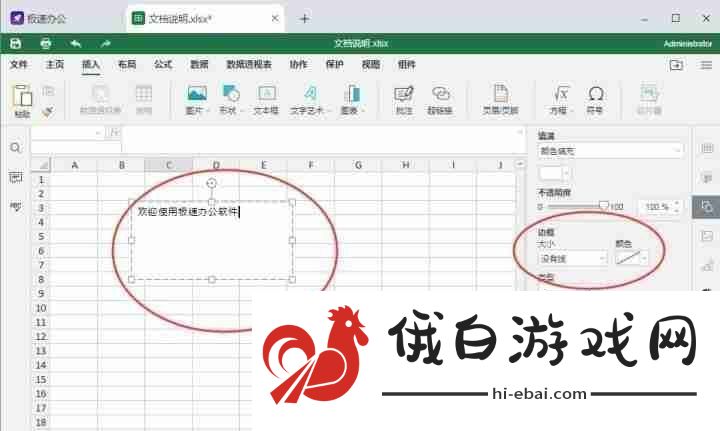Click the 方程 equation square-root icon
The height and width of the screenshot is (431, 720).
561,94
